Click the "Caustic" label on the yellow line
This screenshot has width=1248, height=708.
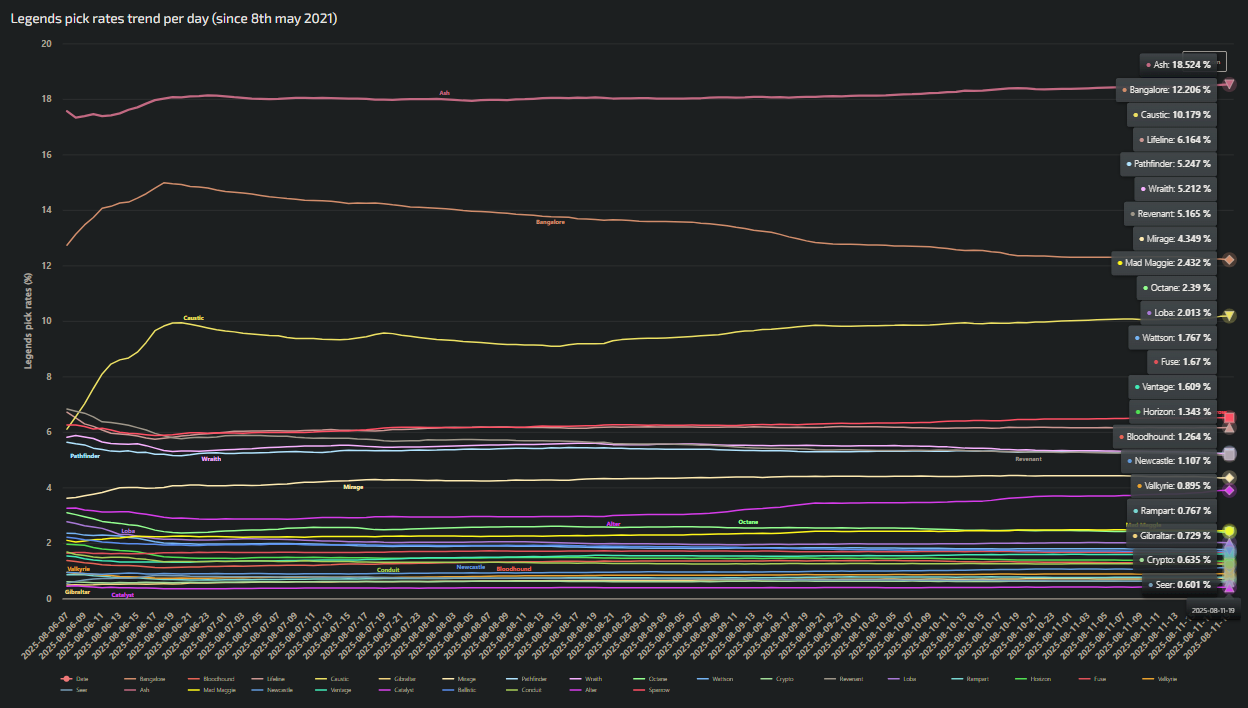click(x=194, y=318)
